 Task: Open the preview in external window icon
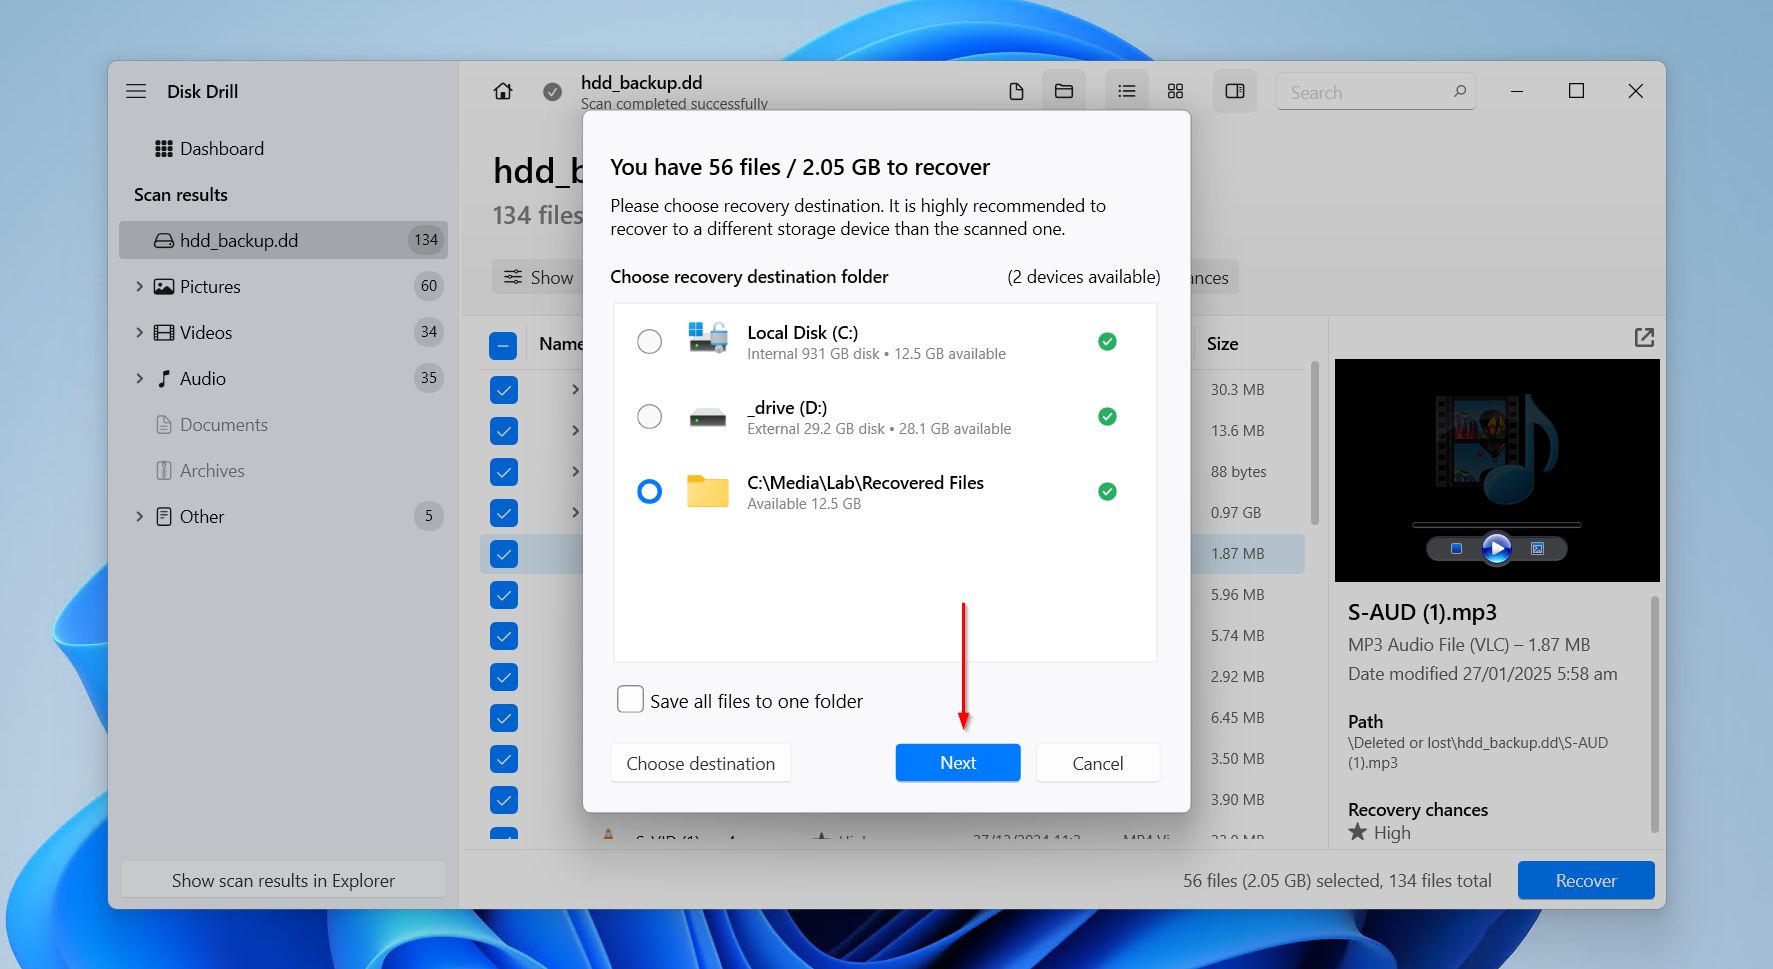(x=1645, y=338)
